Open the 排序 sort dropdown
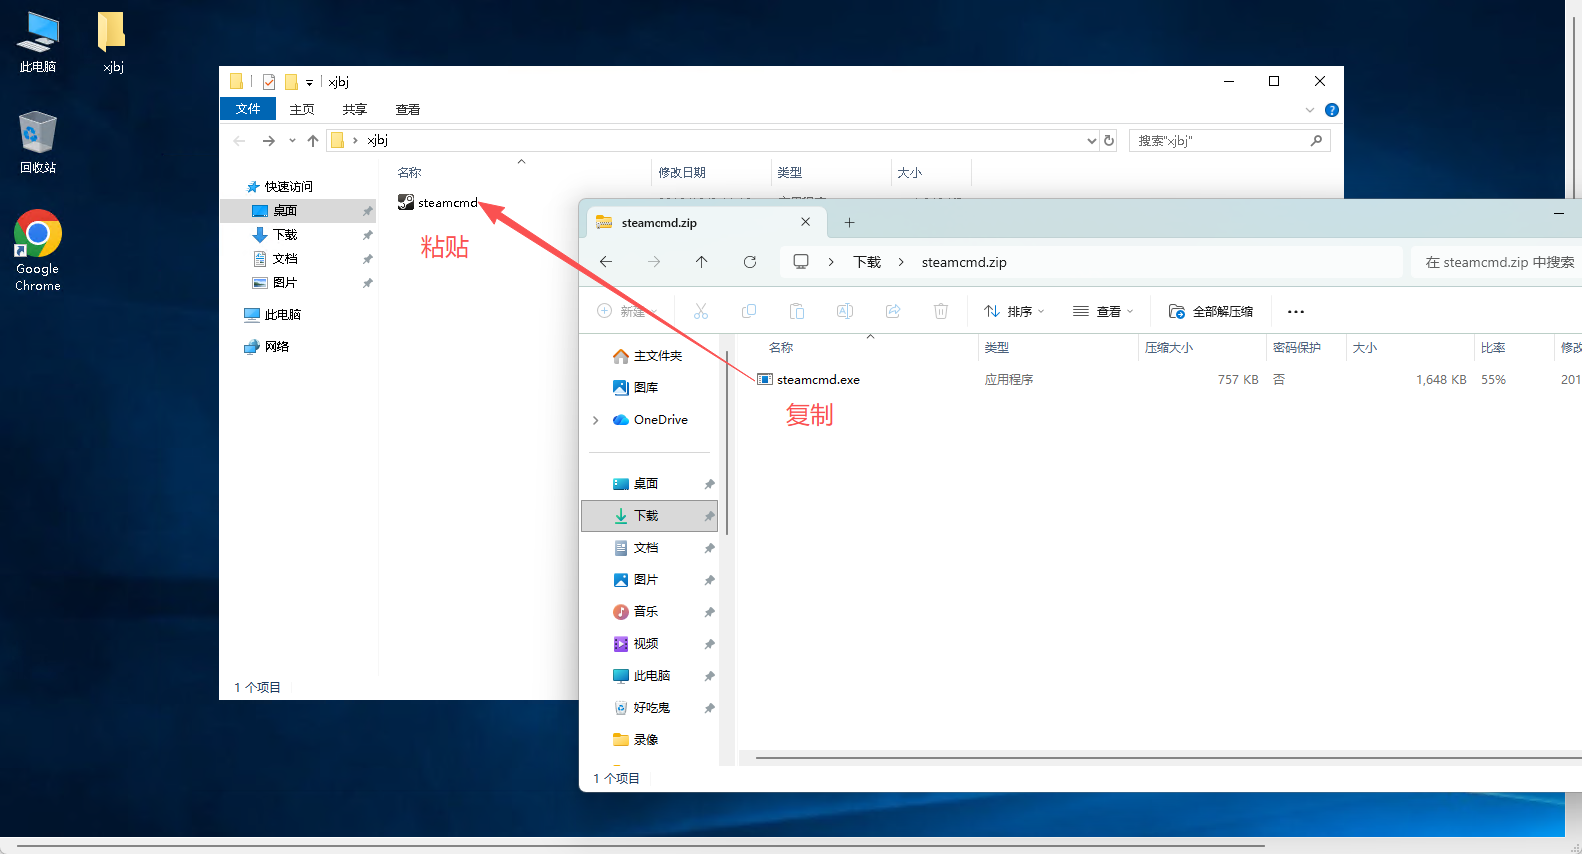Viewport: 1582px width, 854px height. point(1014,312)
